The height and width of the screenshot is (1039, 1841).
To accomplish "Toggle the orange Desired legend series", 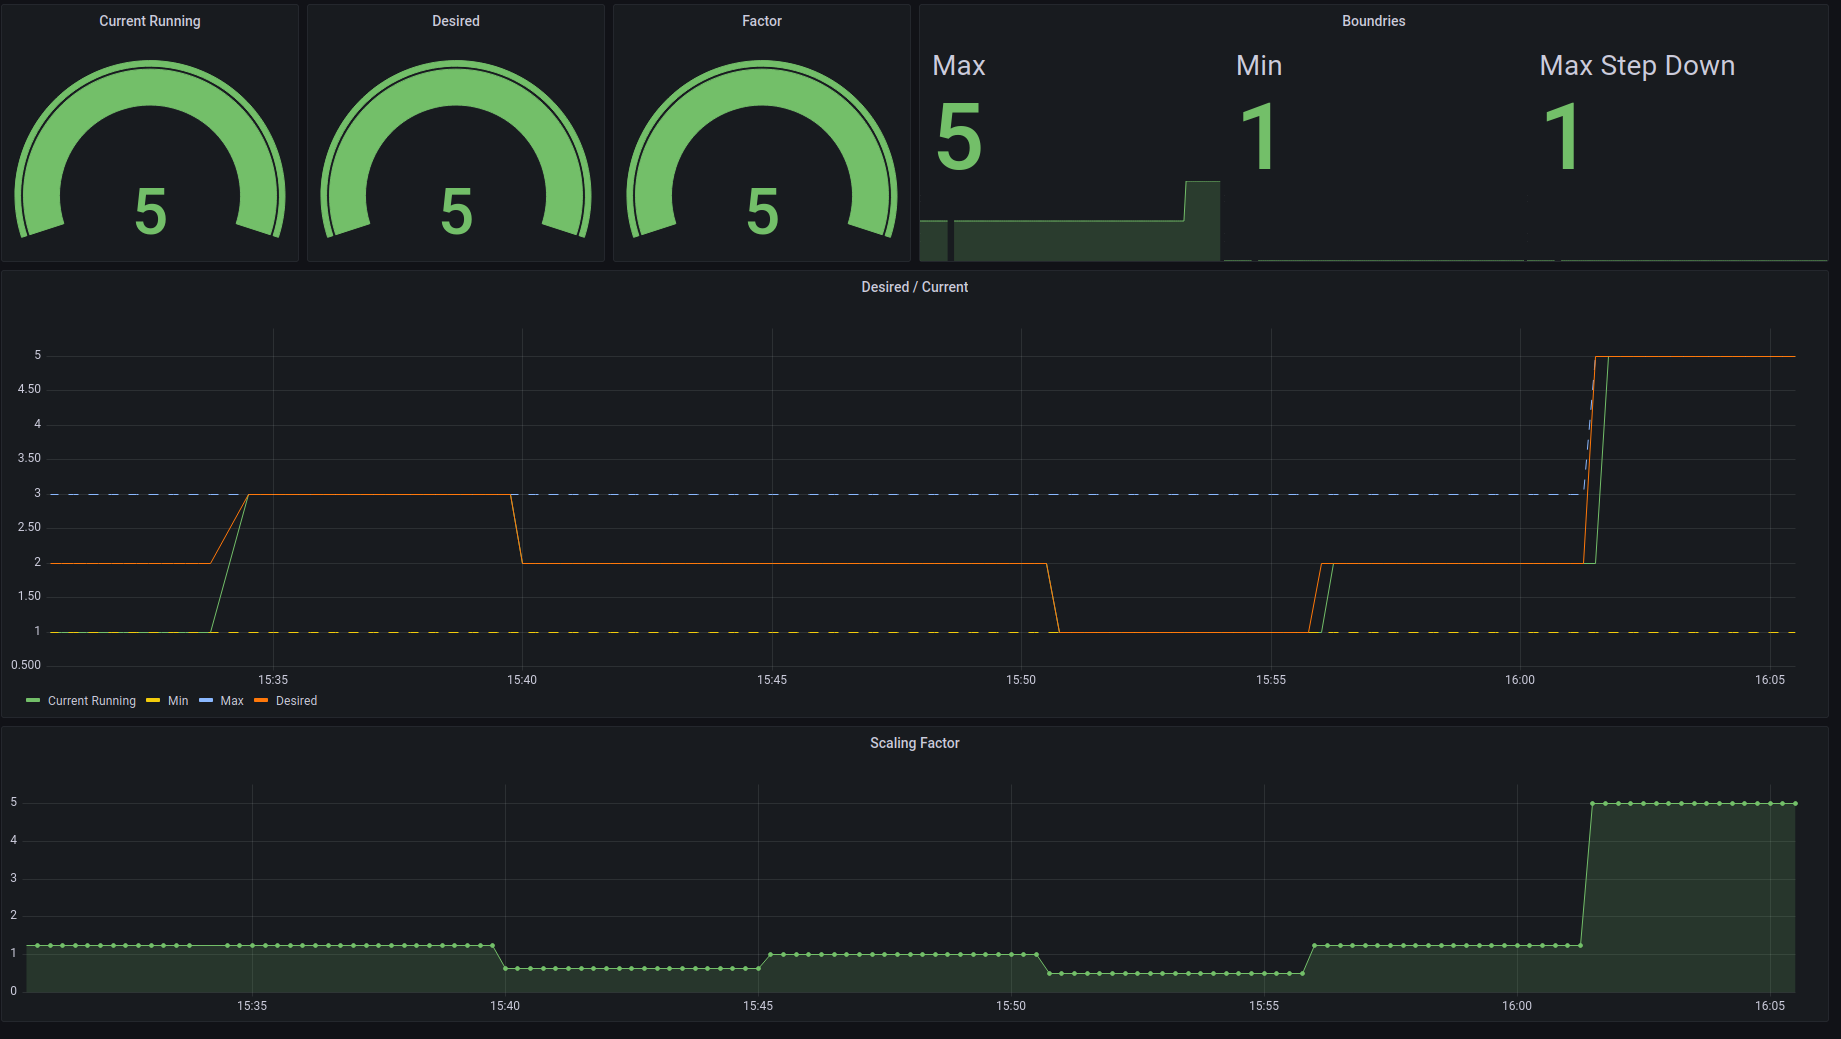I will [x=296, y=701].
